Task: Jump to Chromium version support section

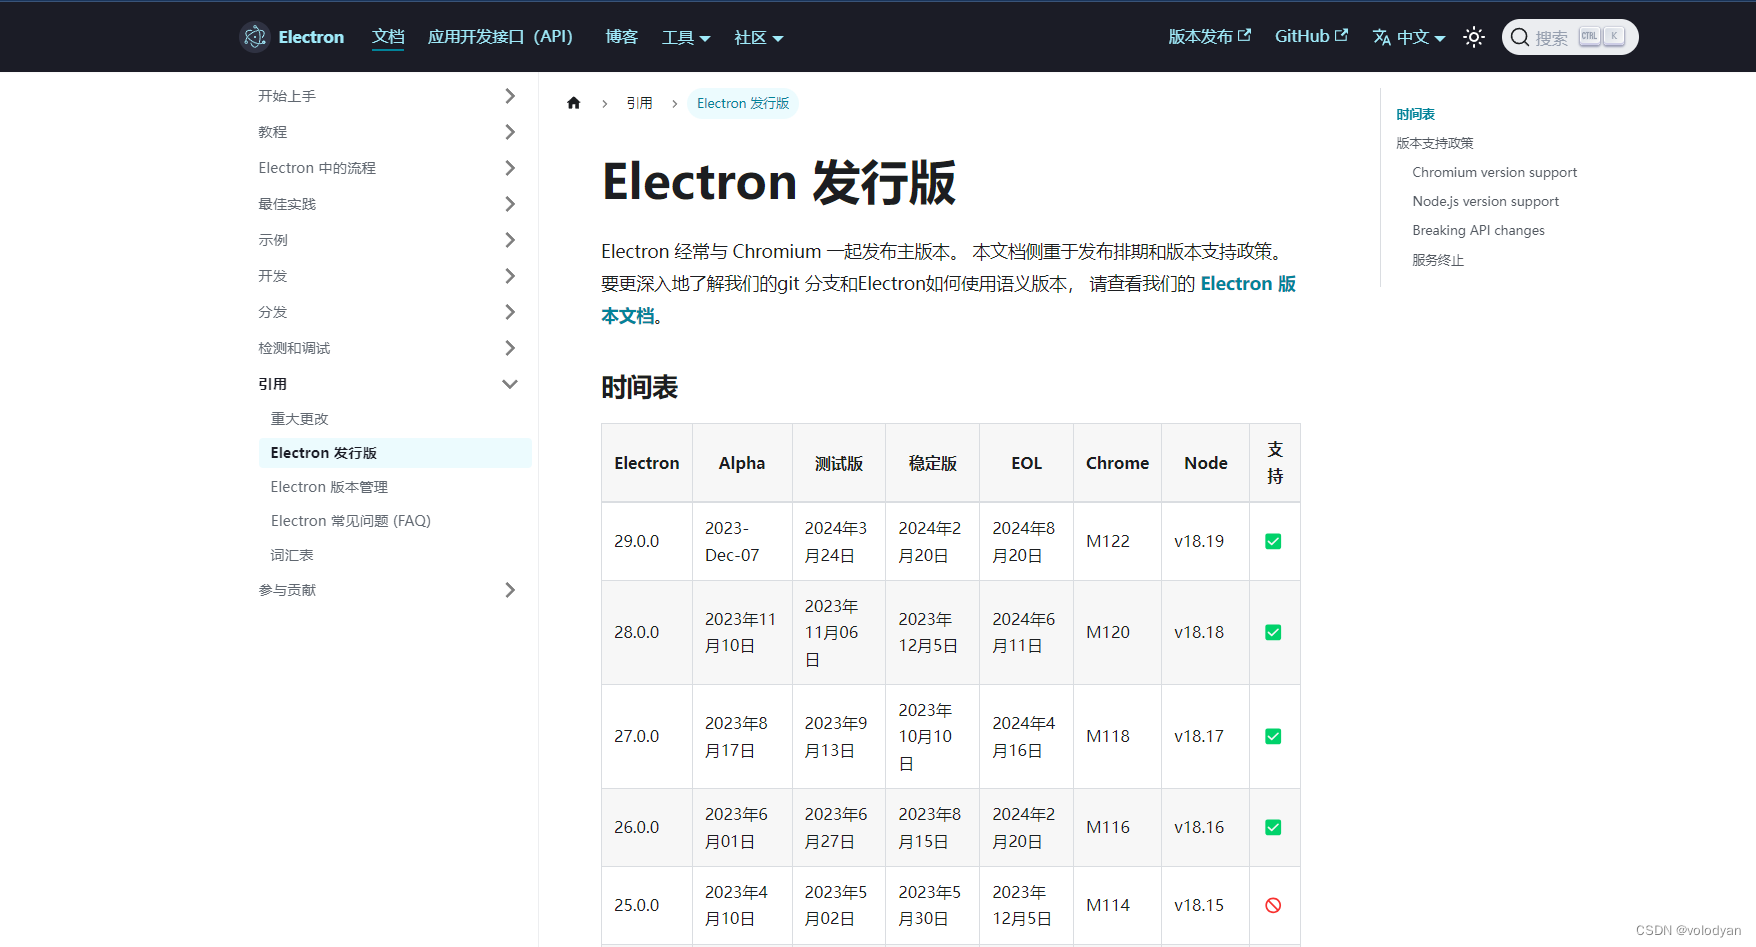Action: 1494,172
